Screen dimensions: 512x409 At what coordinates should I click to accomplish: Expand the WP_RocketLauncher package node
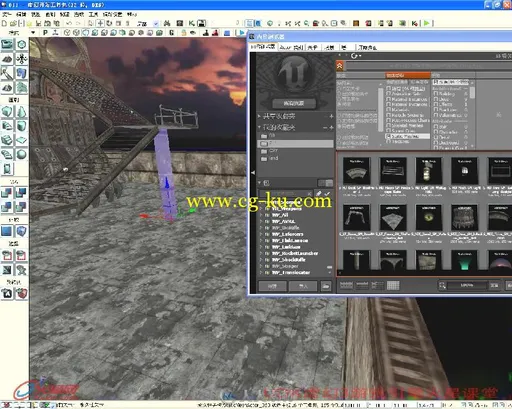pos(261,253)
